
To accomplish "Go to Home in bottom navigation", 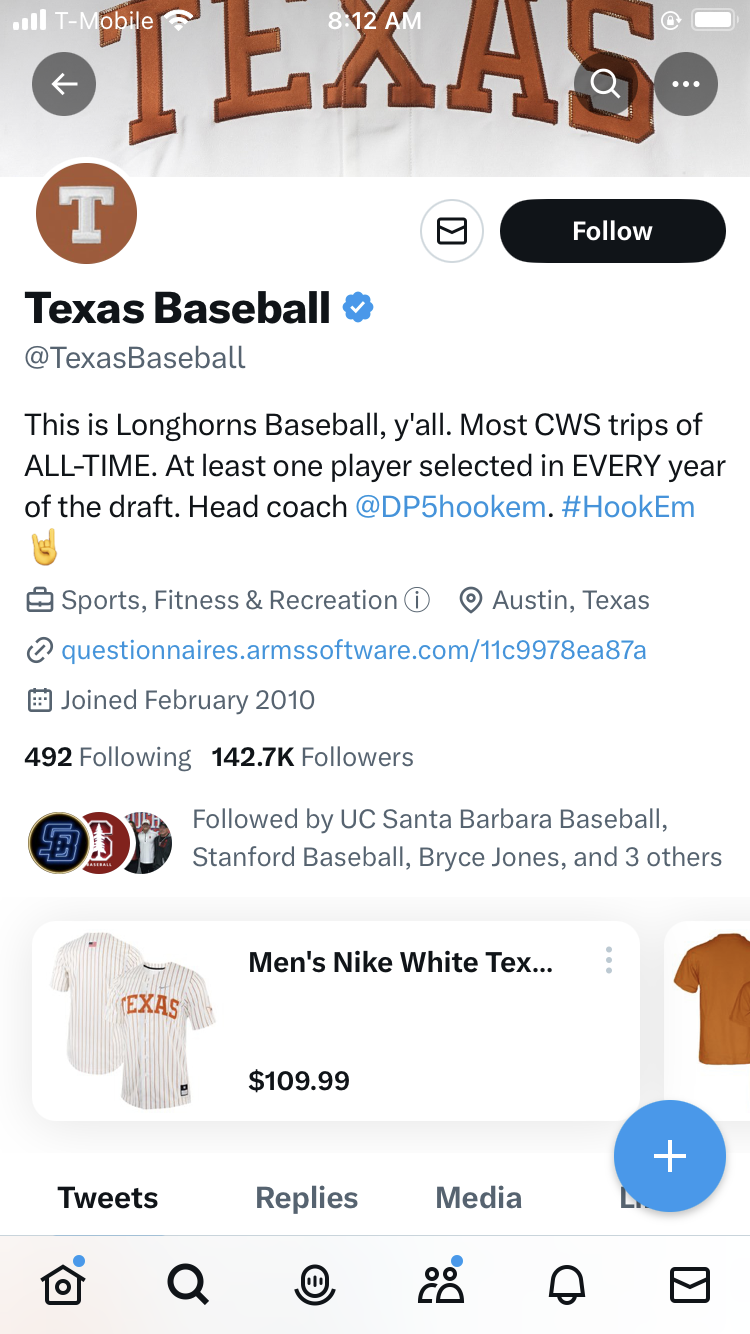I will tap(62, 1284).
